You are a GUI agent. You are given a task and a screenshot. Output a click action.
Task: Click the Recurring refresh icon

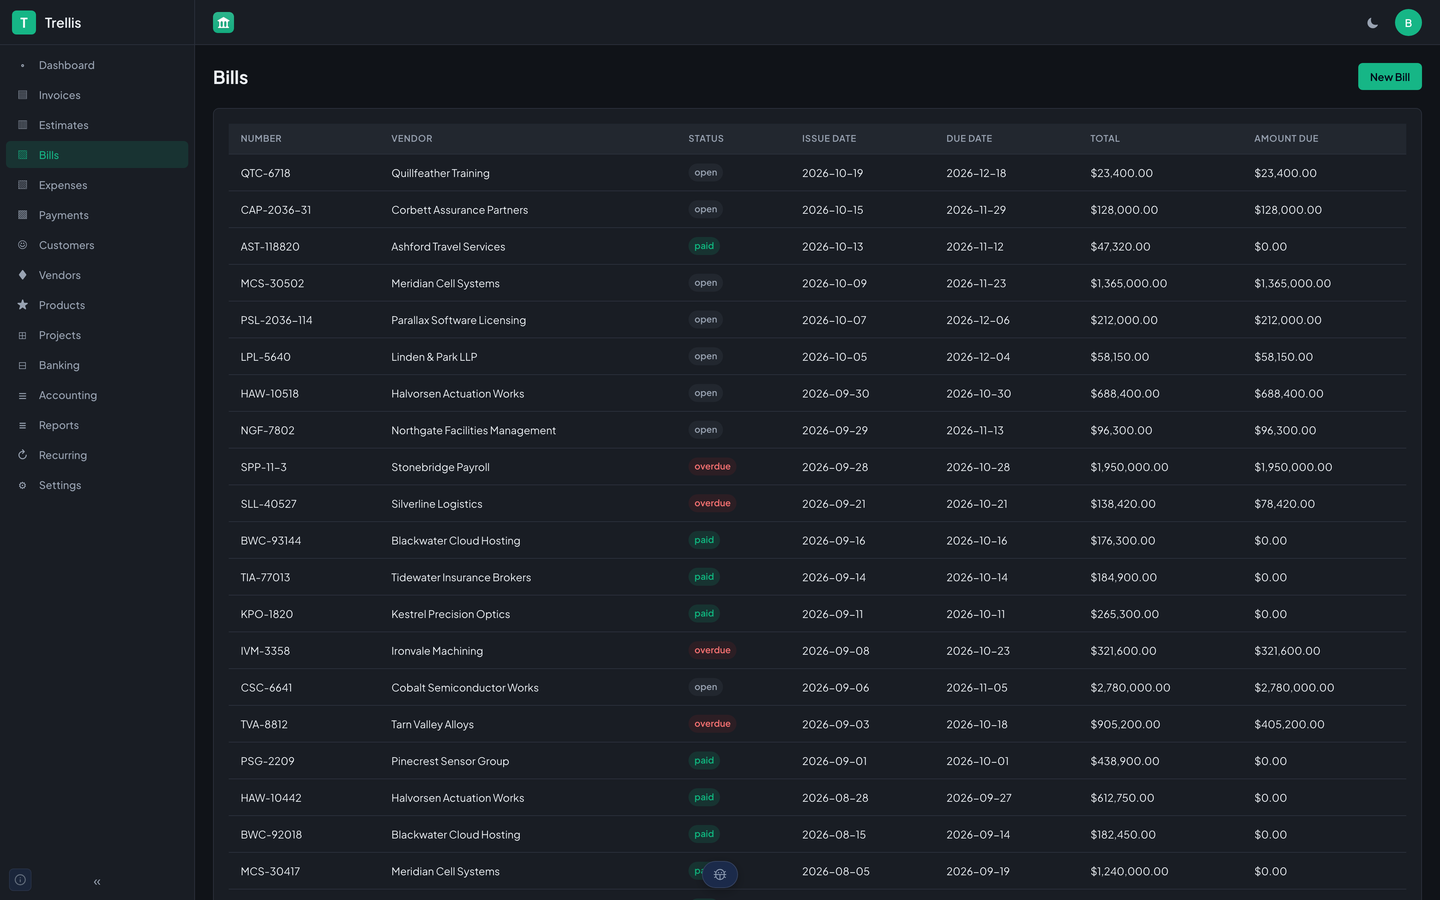pos(23,455)
